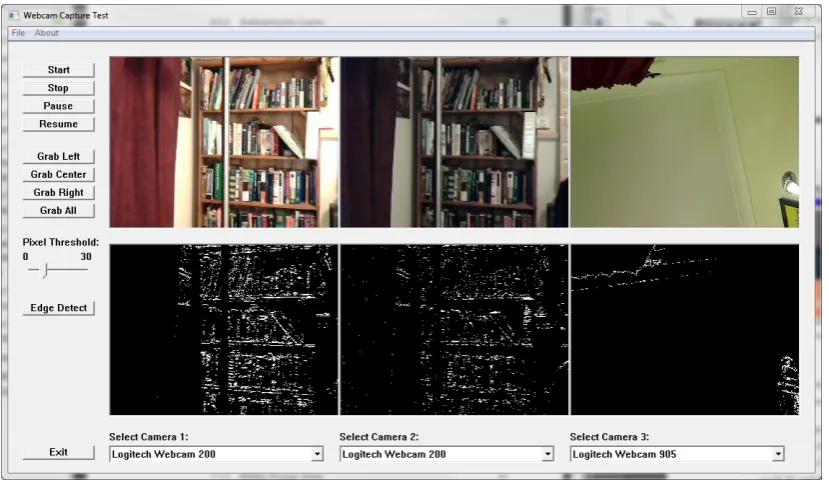This screenshot has width=829, height=488.
Task: Grab the right camera frame
Action: tap(58, 192)
